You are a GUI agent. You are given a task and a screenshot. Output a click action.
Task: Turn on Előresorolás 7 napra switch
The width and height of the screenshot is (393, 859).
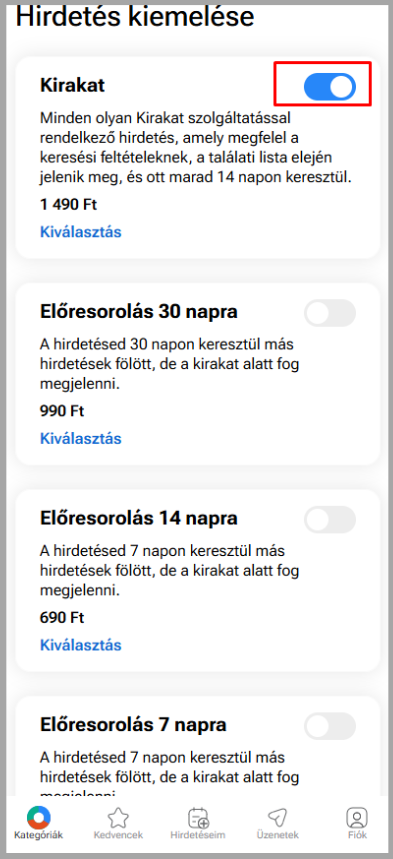pyautogui.click(x=329, y=726)
